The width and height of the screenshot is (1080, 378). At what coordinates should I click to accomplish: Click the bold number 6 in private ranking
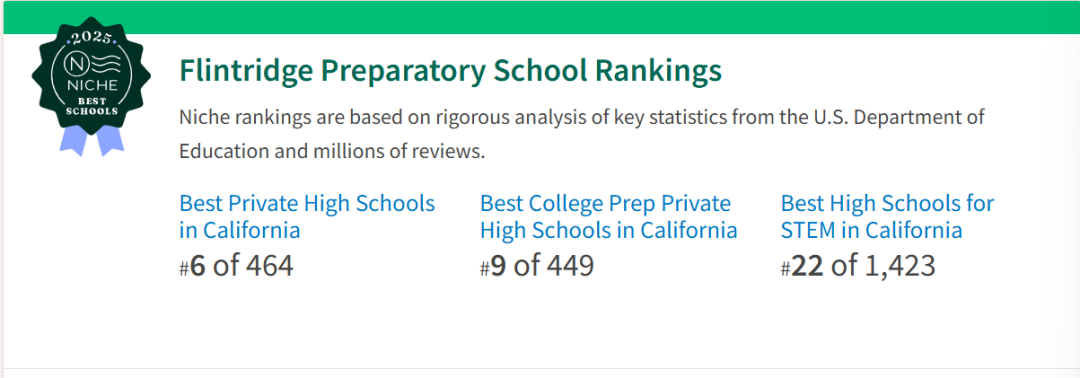point(198,266)
